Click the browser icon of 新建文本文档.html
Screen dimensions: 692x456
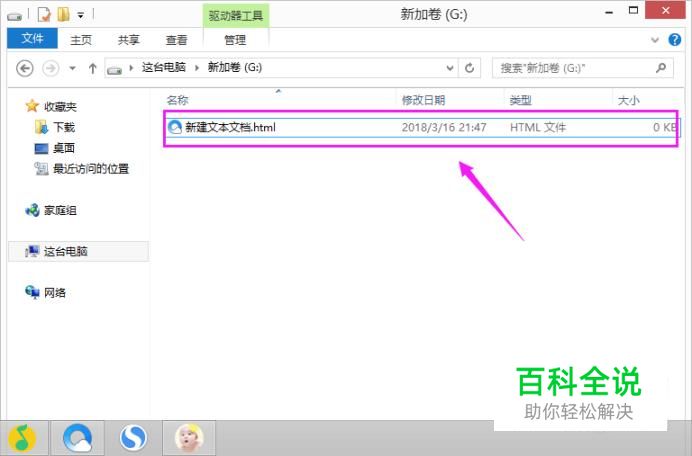point(175,128)
